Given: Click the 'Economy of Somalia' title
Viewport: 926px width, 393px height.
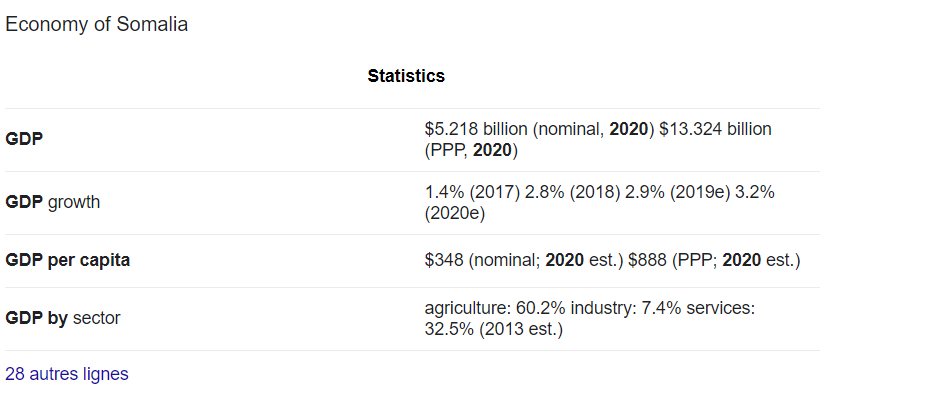Looking at the screenshot, I should [96, 24].
